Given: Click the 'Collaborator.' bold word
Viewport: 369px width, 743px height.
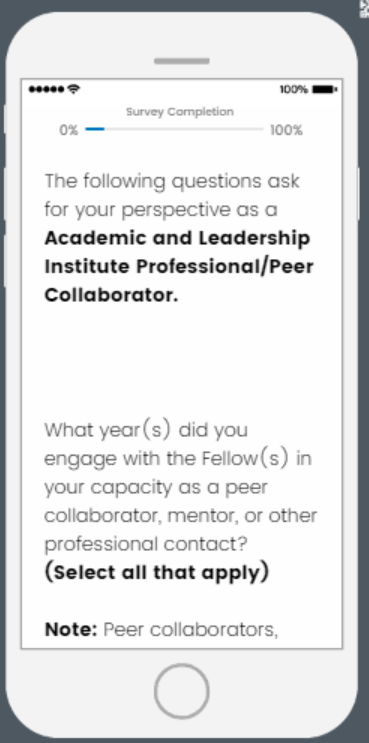Looking at the screenshot, I should (111, 295).
